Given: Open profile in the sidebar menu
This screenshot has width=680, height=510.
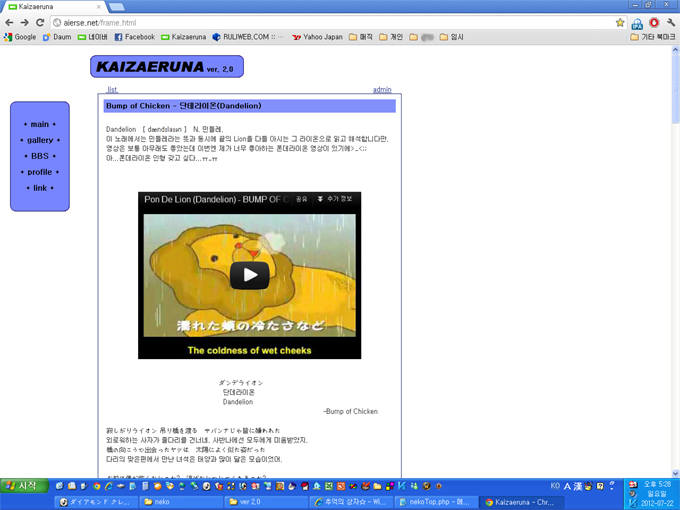Looking at the screenshot, I should [x=39, y=172].
